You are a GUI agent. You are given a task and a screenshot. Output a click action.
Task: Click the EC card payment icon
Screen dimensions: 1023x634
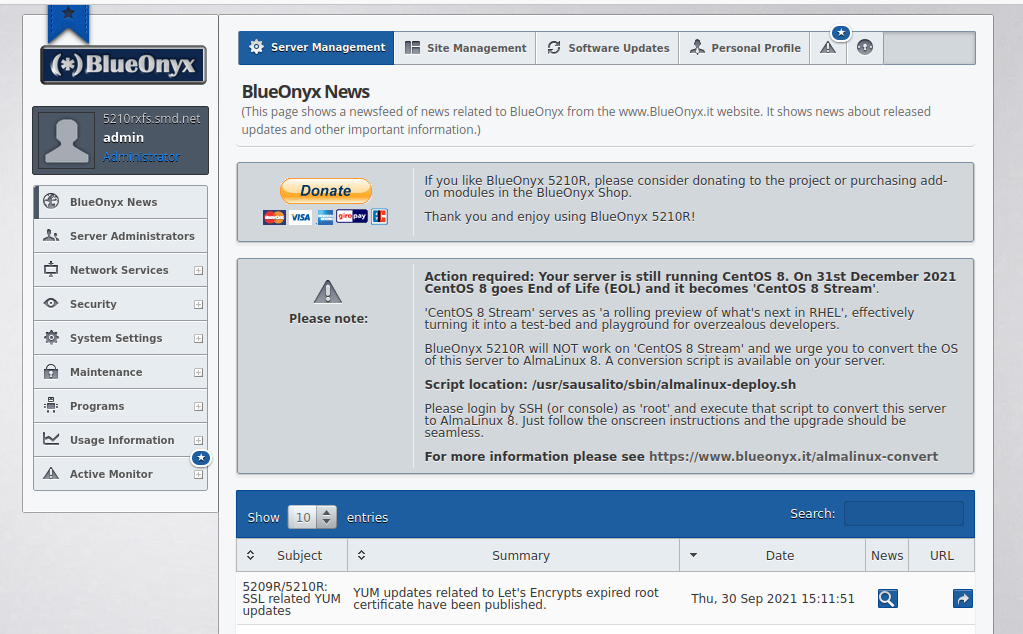[380, 217]
